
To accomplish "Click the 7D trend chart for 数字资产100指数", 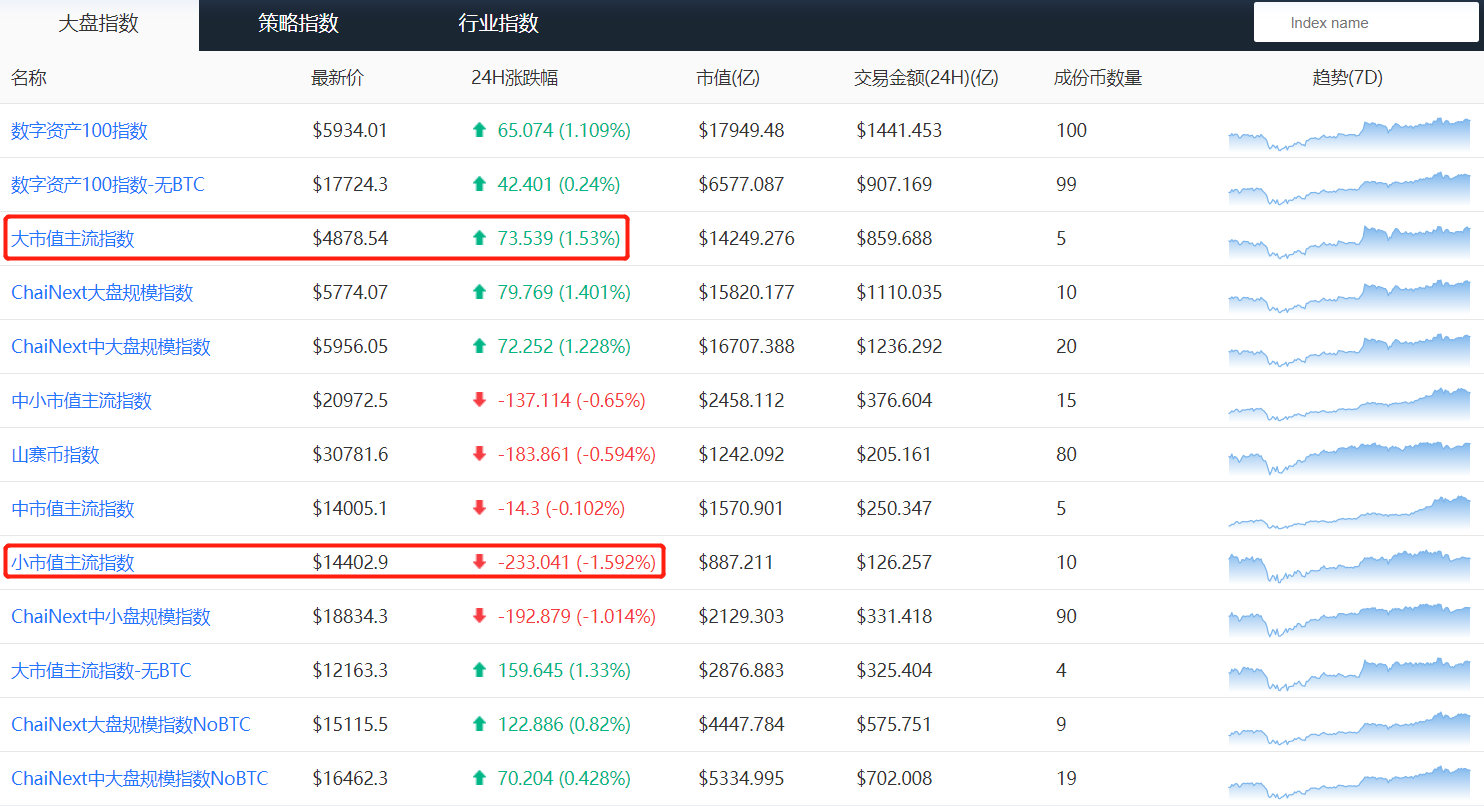I will 1349,134.
